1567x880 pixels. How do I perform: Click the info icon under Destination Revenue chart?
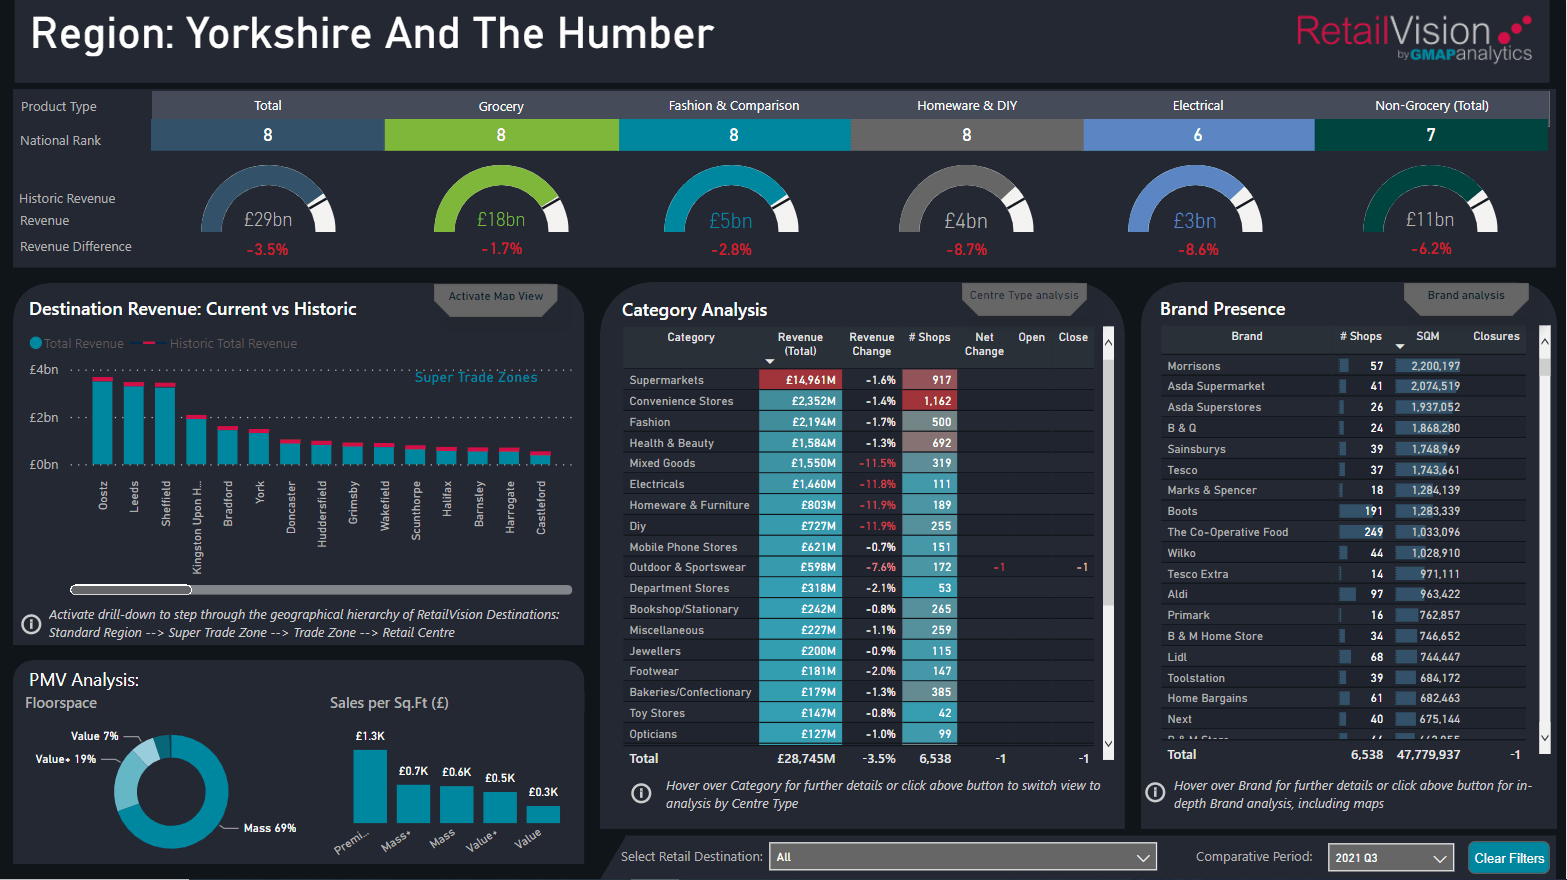(31, 624)
